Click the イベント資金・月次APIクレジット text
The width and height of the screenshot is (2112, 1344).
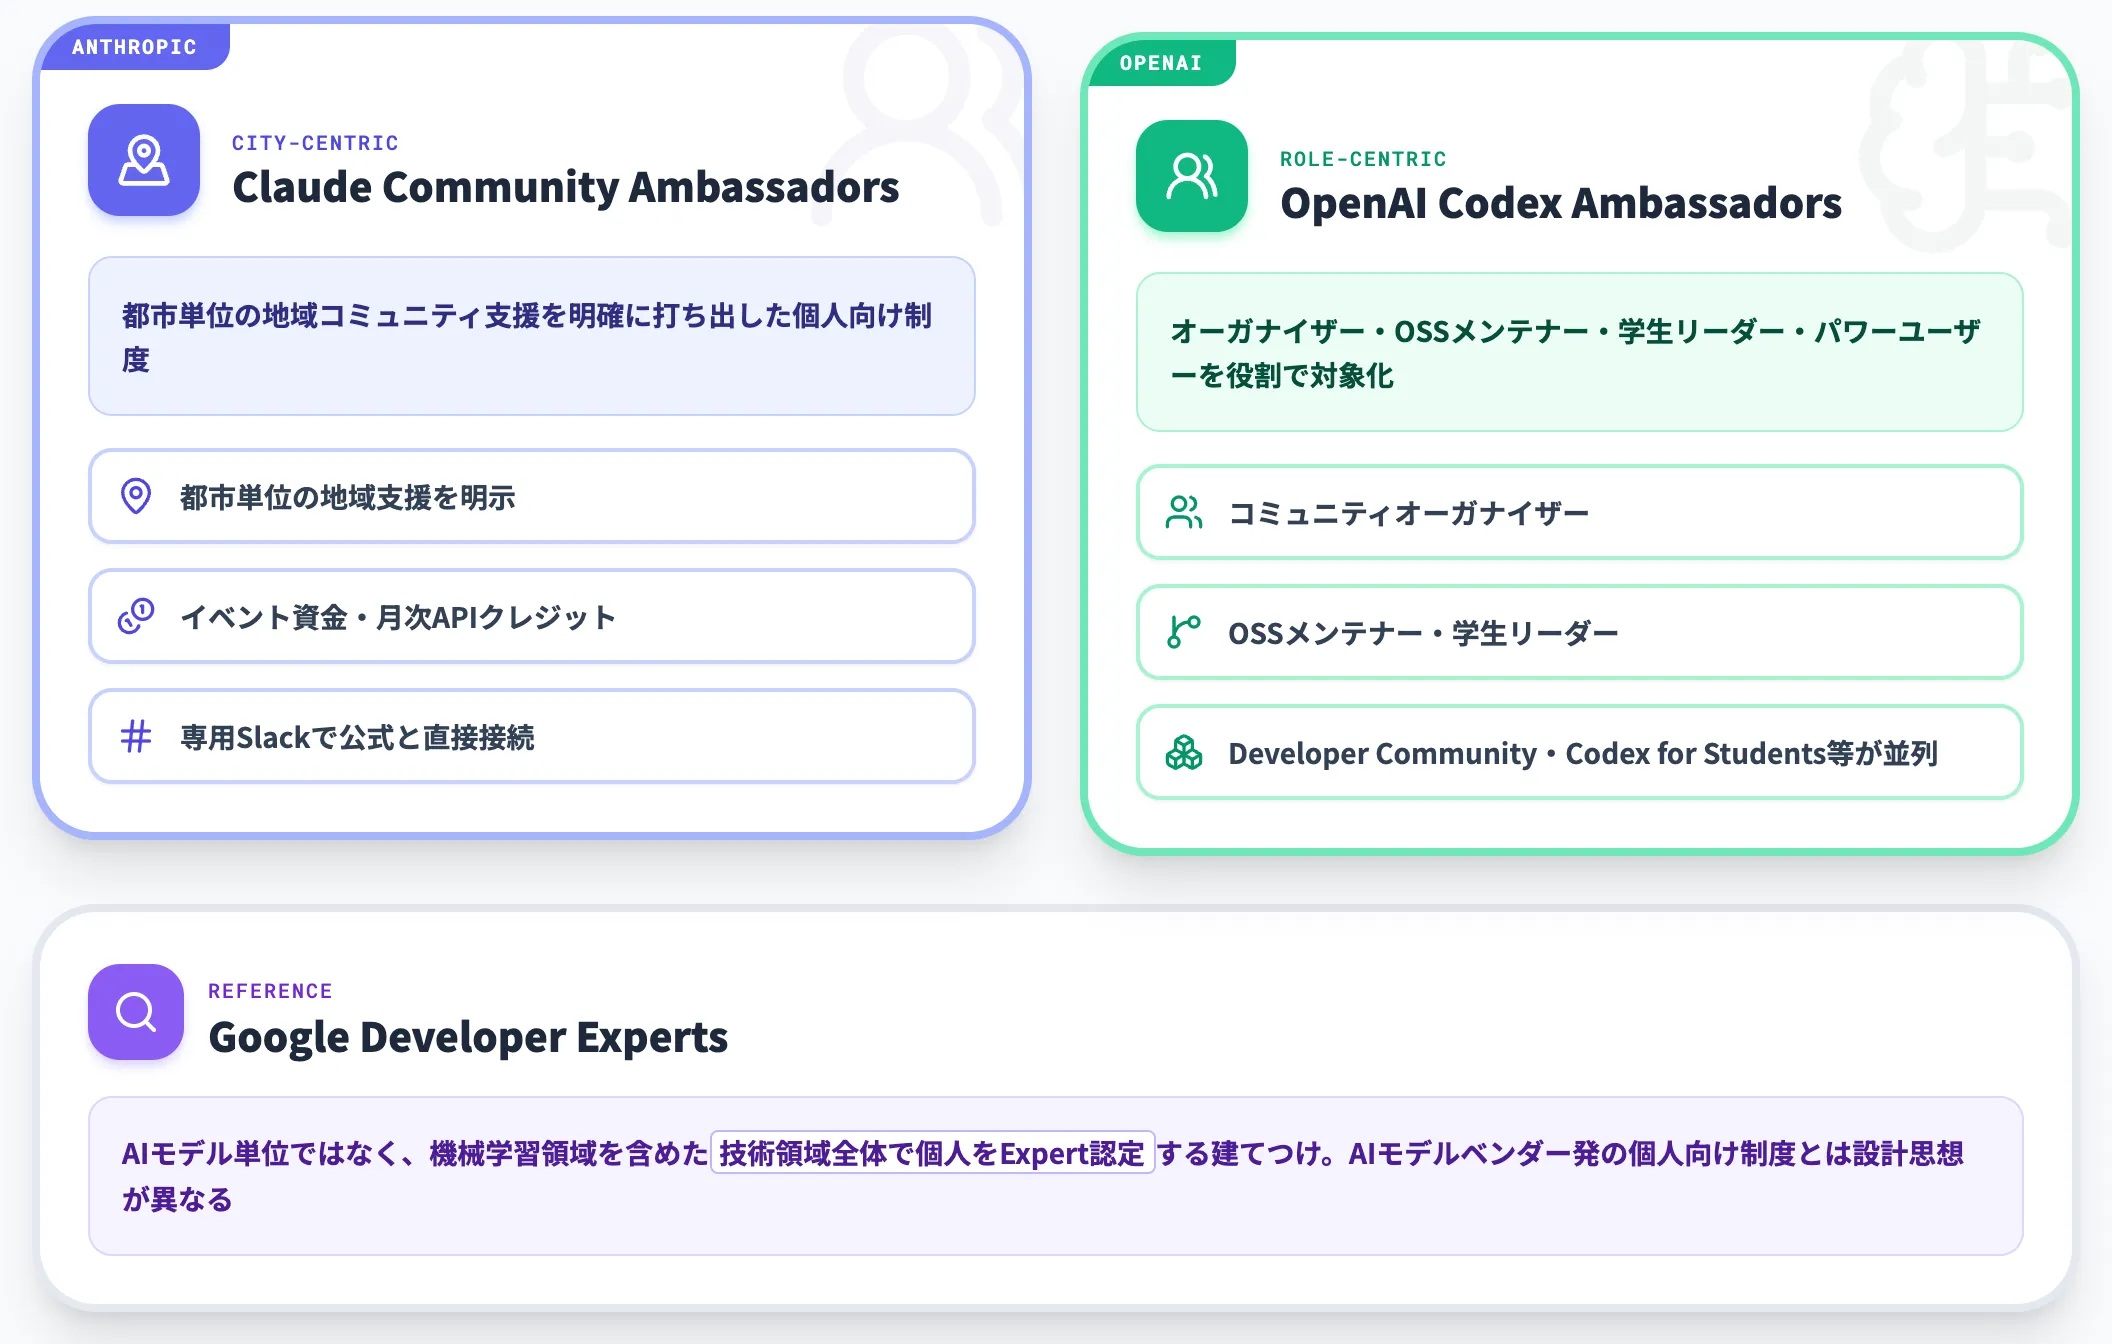pyautogui.click(x=398, y=617)
